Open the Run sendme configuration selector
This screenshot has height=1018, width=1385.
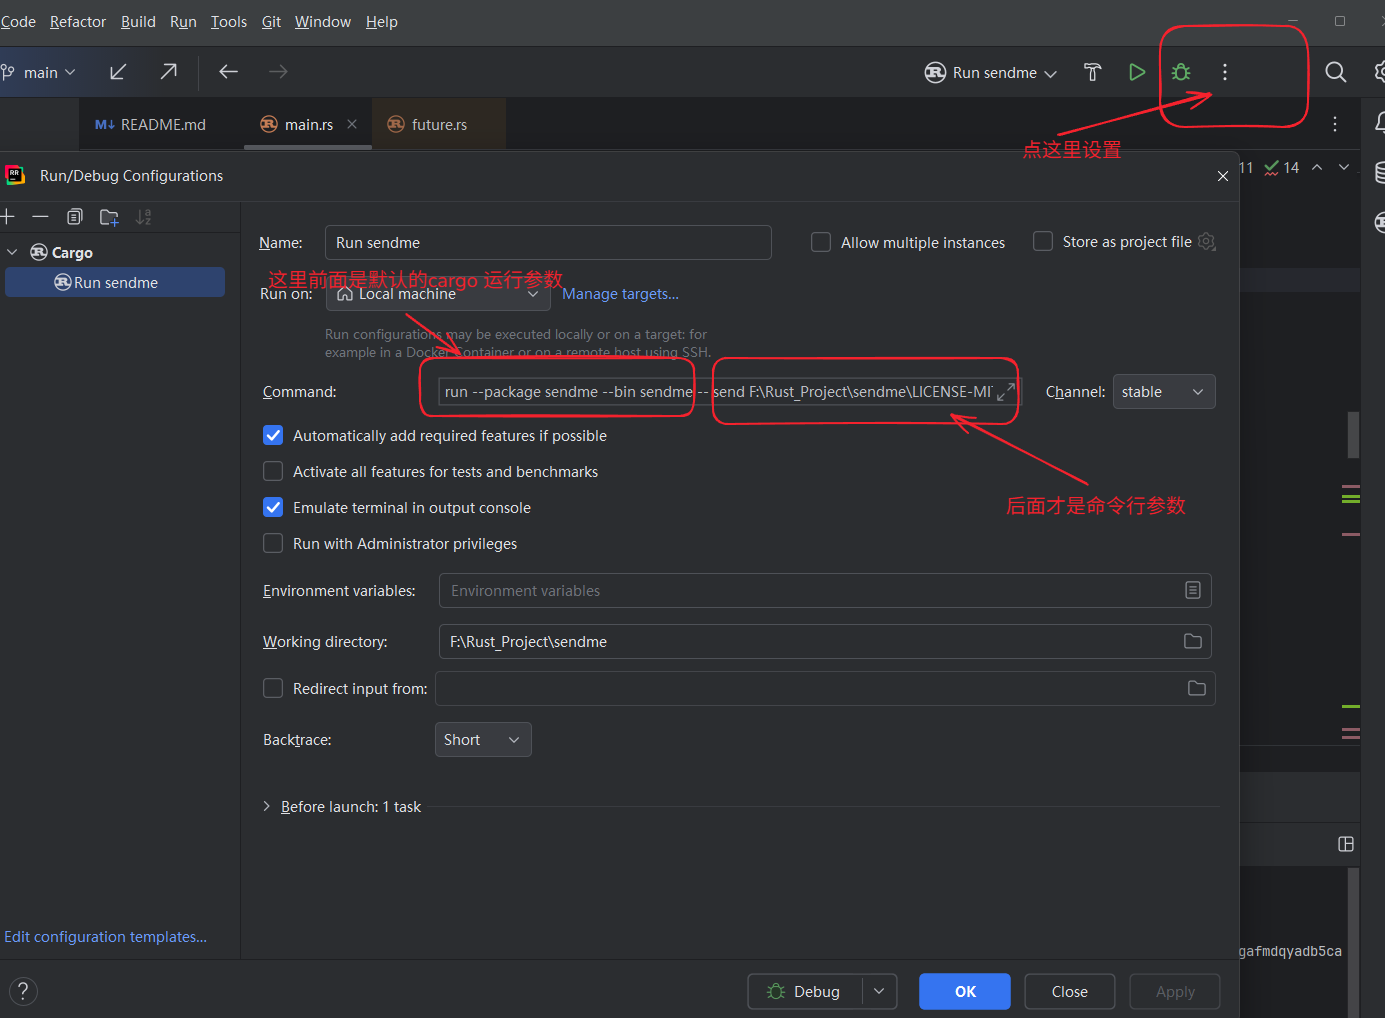[x=991, y=72]
